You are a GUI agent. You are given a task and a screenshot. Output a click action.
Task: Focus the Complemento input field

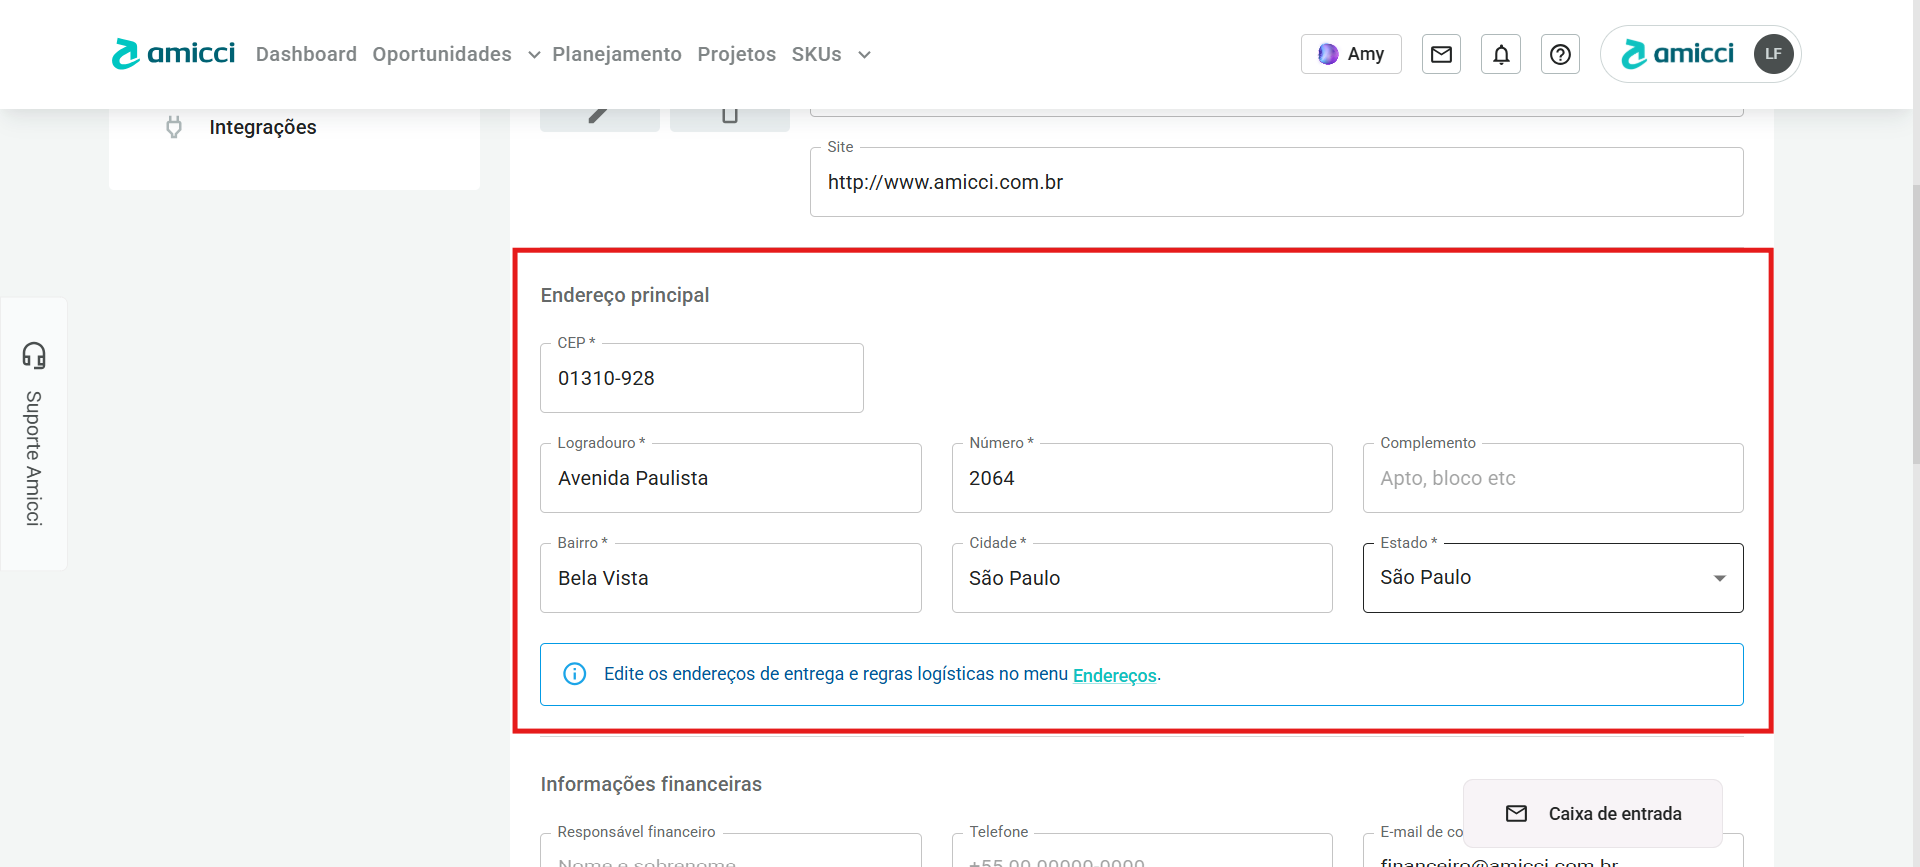point(1552,478)
